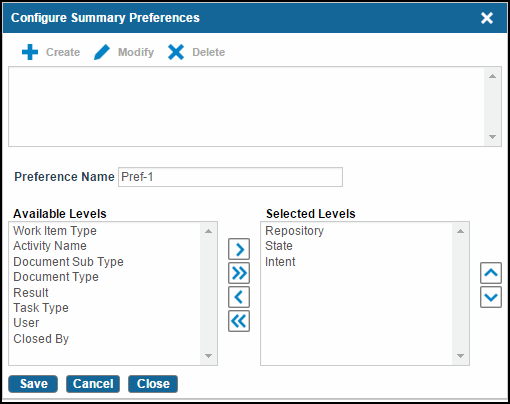Click down arrow of Available Levels scrollbar

click(x=208, y=356)
